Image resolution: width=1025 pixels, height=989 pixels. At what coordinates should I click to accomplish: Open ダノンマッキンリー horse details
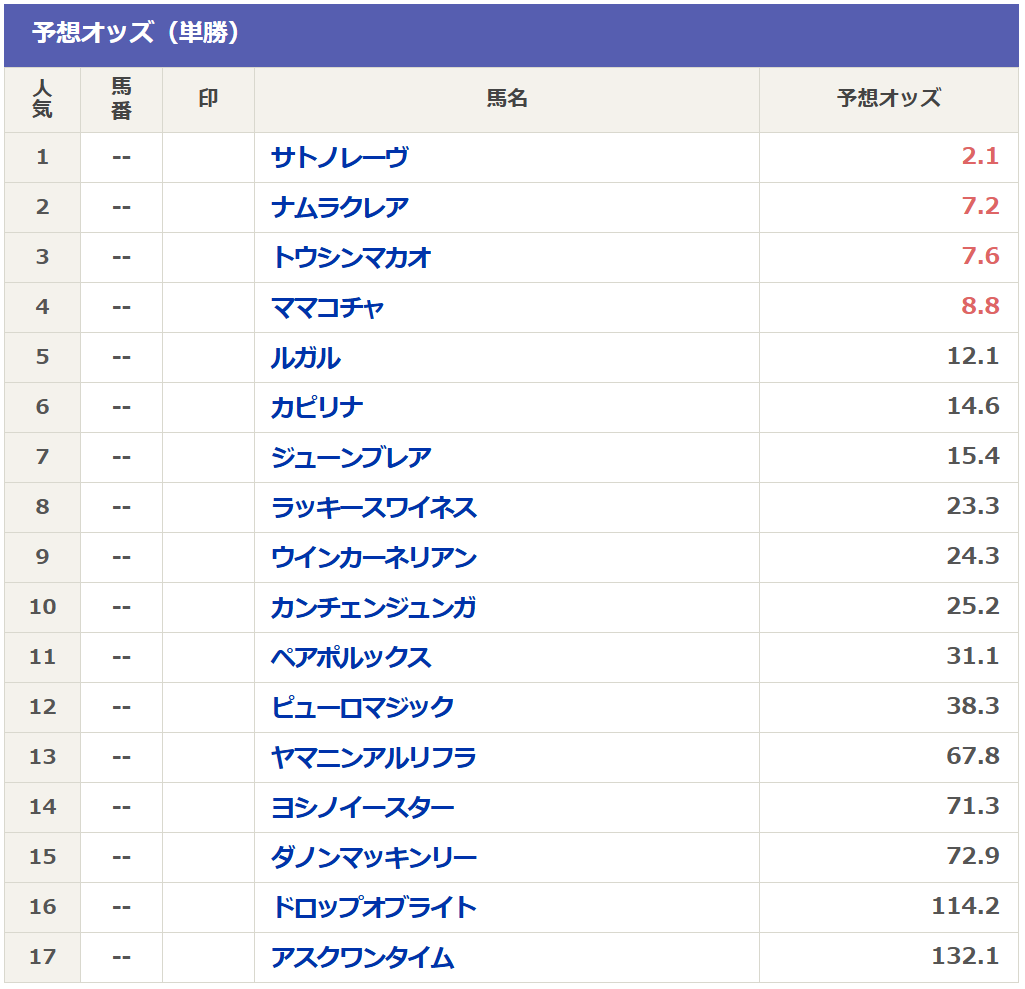[x=373, y=857]
